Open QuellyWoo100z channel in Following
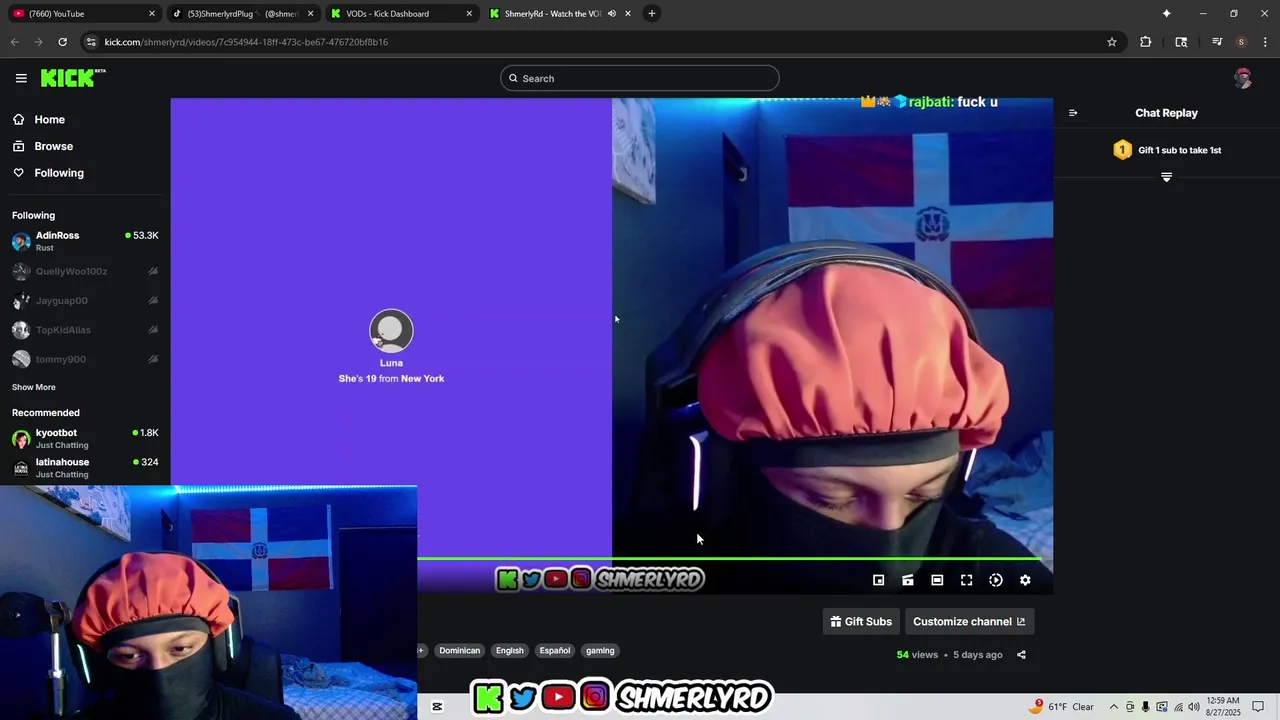Viewport: 1280px width, 720px height. click(x=85, y=271)
